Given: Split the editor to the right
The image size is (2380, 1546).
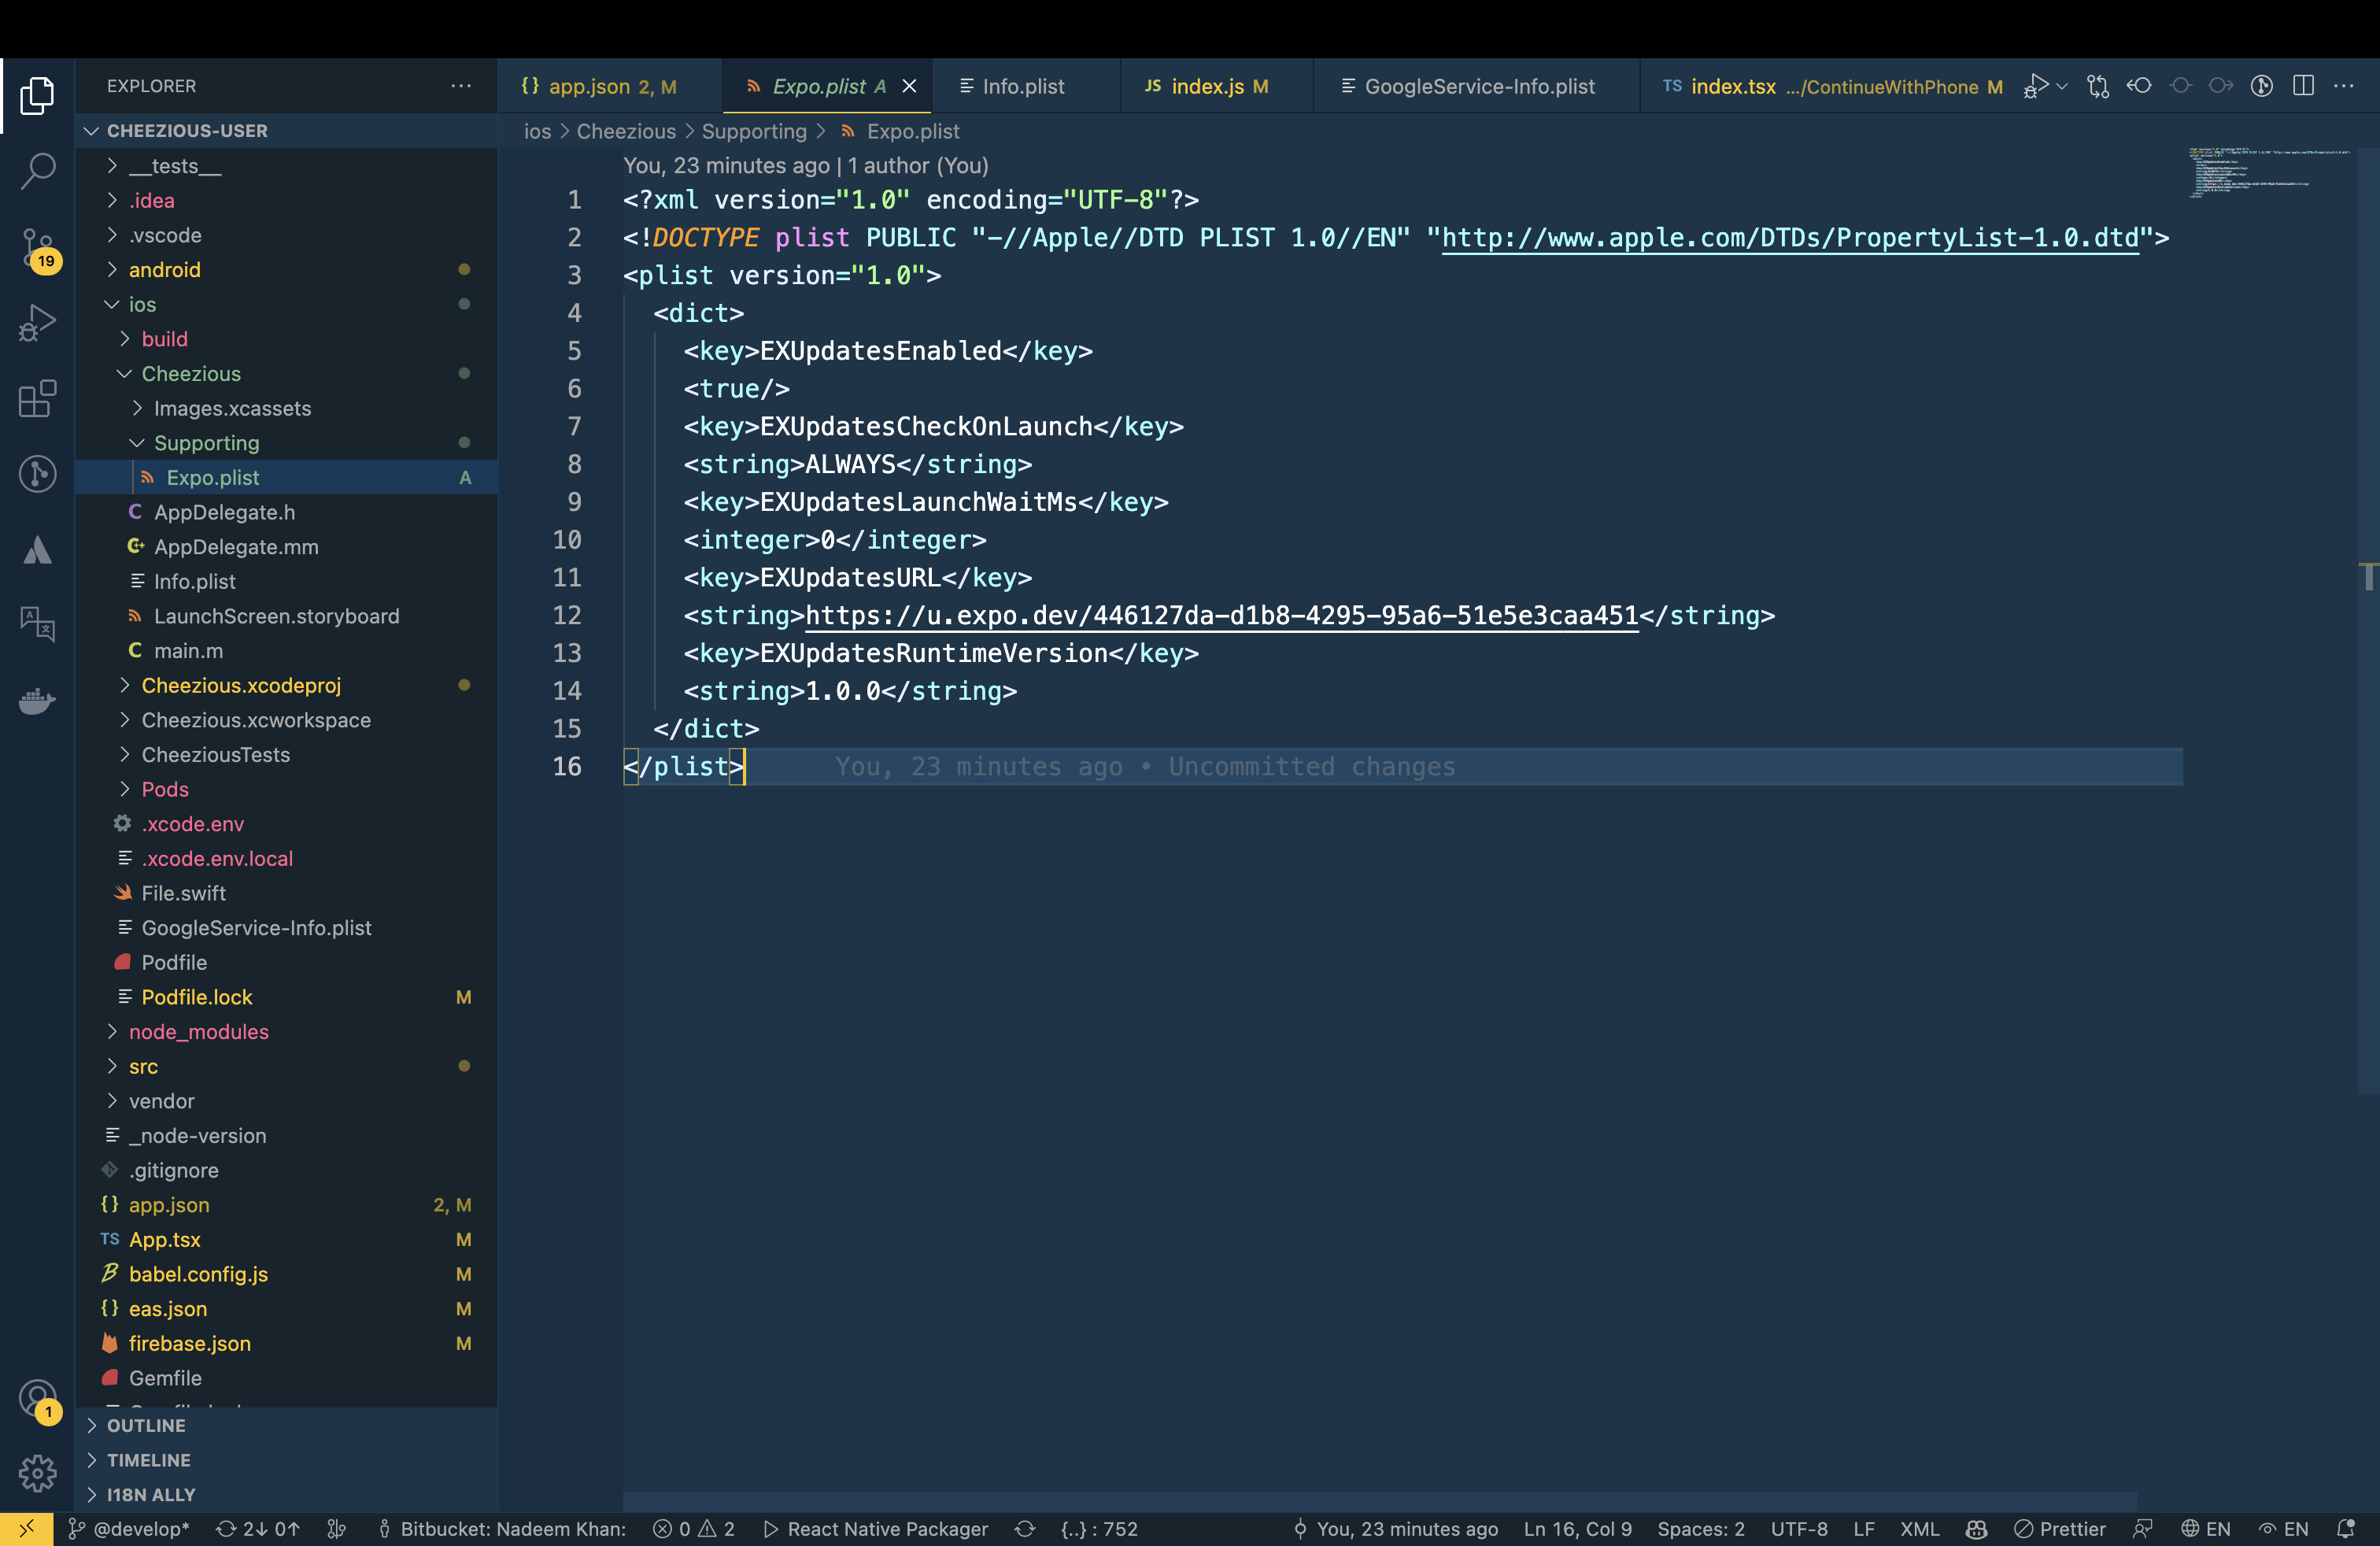Looking at the screenshot, I should [x=2303, y=86].
